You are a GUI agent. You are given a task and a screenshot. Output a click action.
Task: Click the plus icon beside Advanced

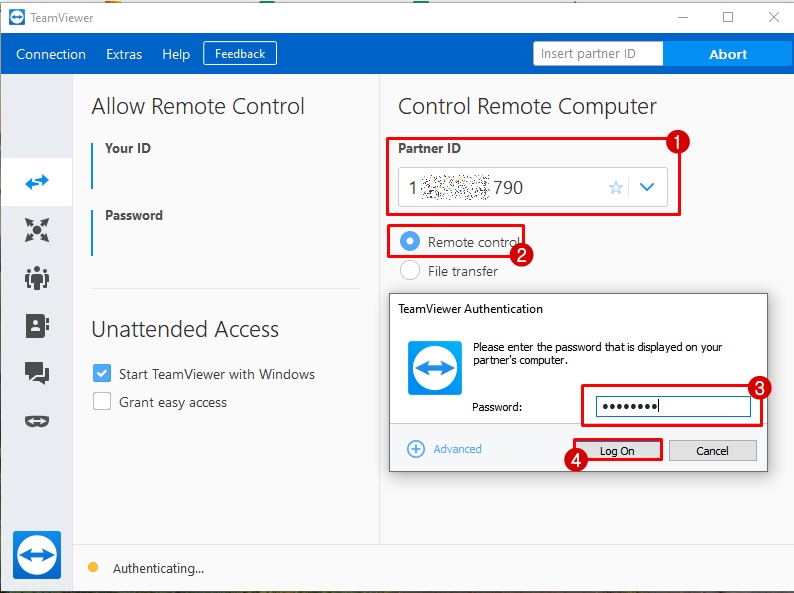416,449
